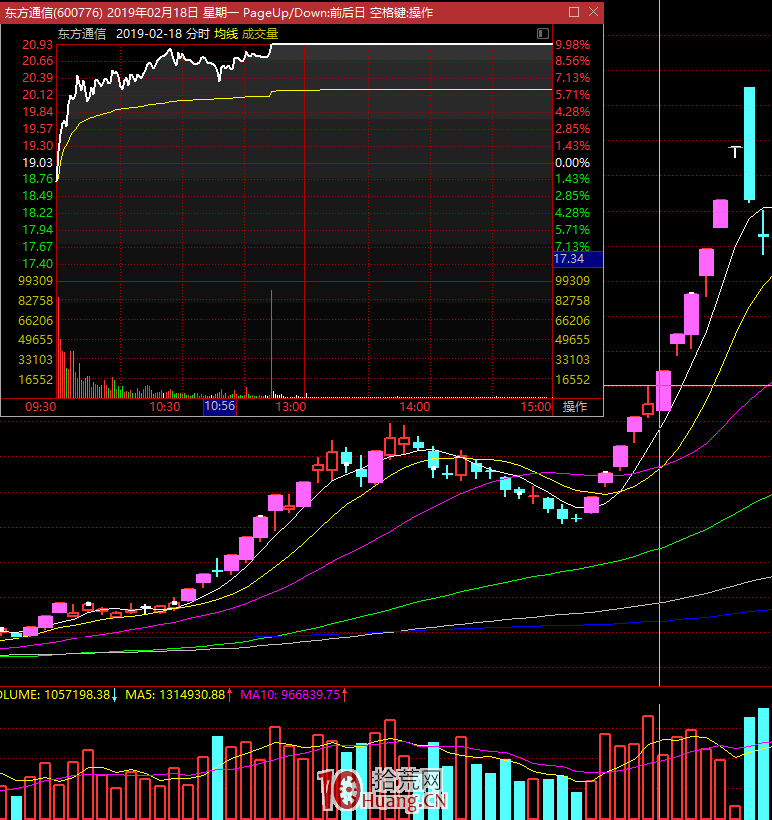This screenshot has width=772, height=820.
Task: Click the 8.56% percentage label
Action: [x=573, y=61]
